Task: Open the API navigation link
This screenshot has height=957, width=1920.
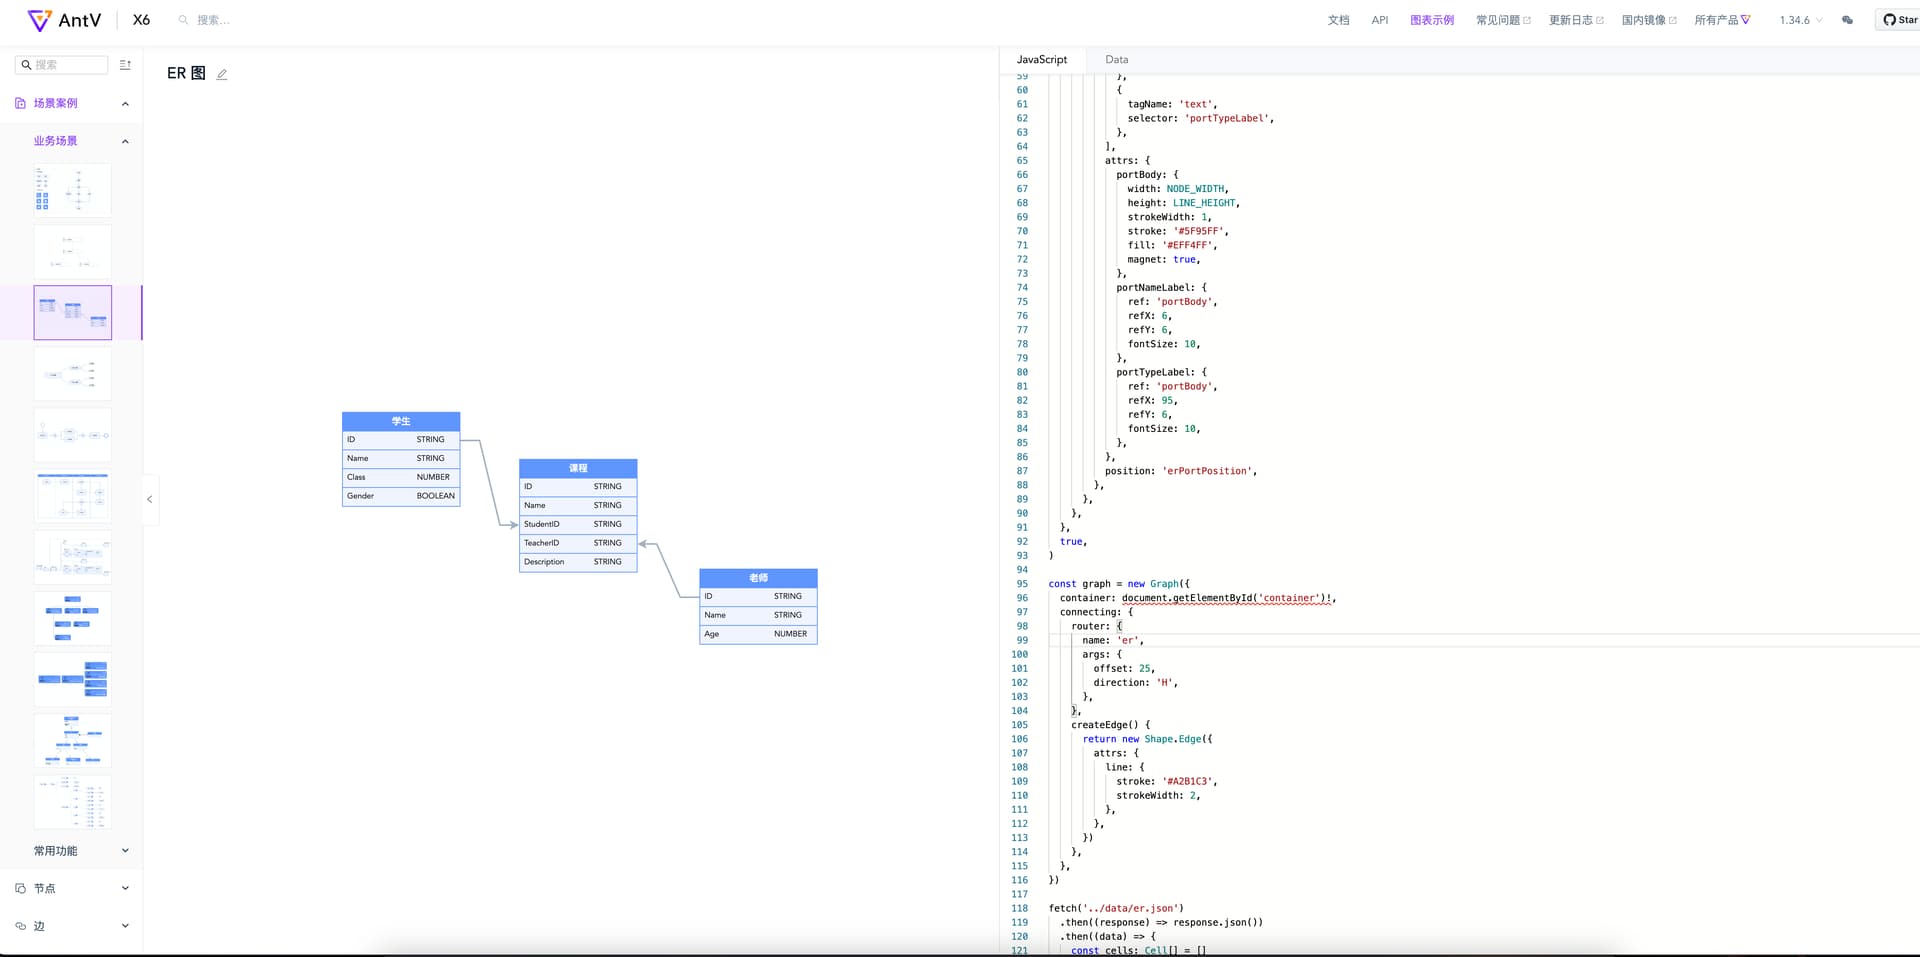Action: [x=1380, y=20]
